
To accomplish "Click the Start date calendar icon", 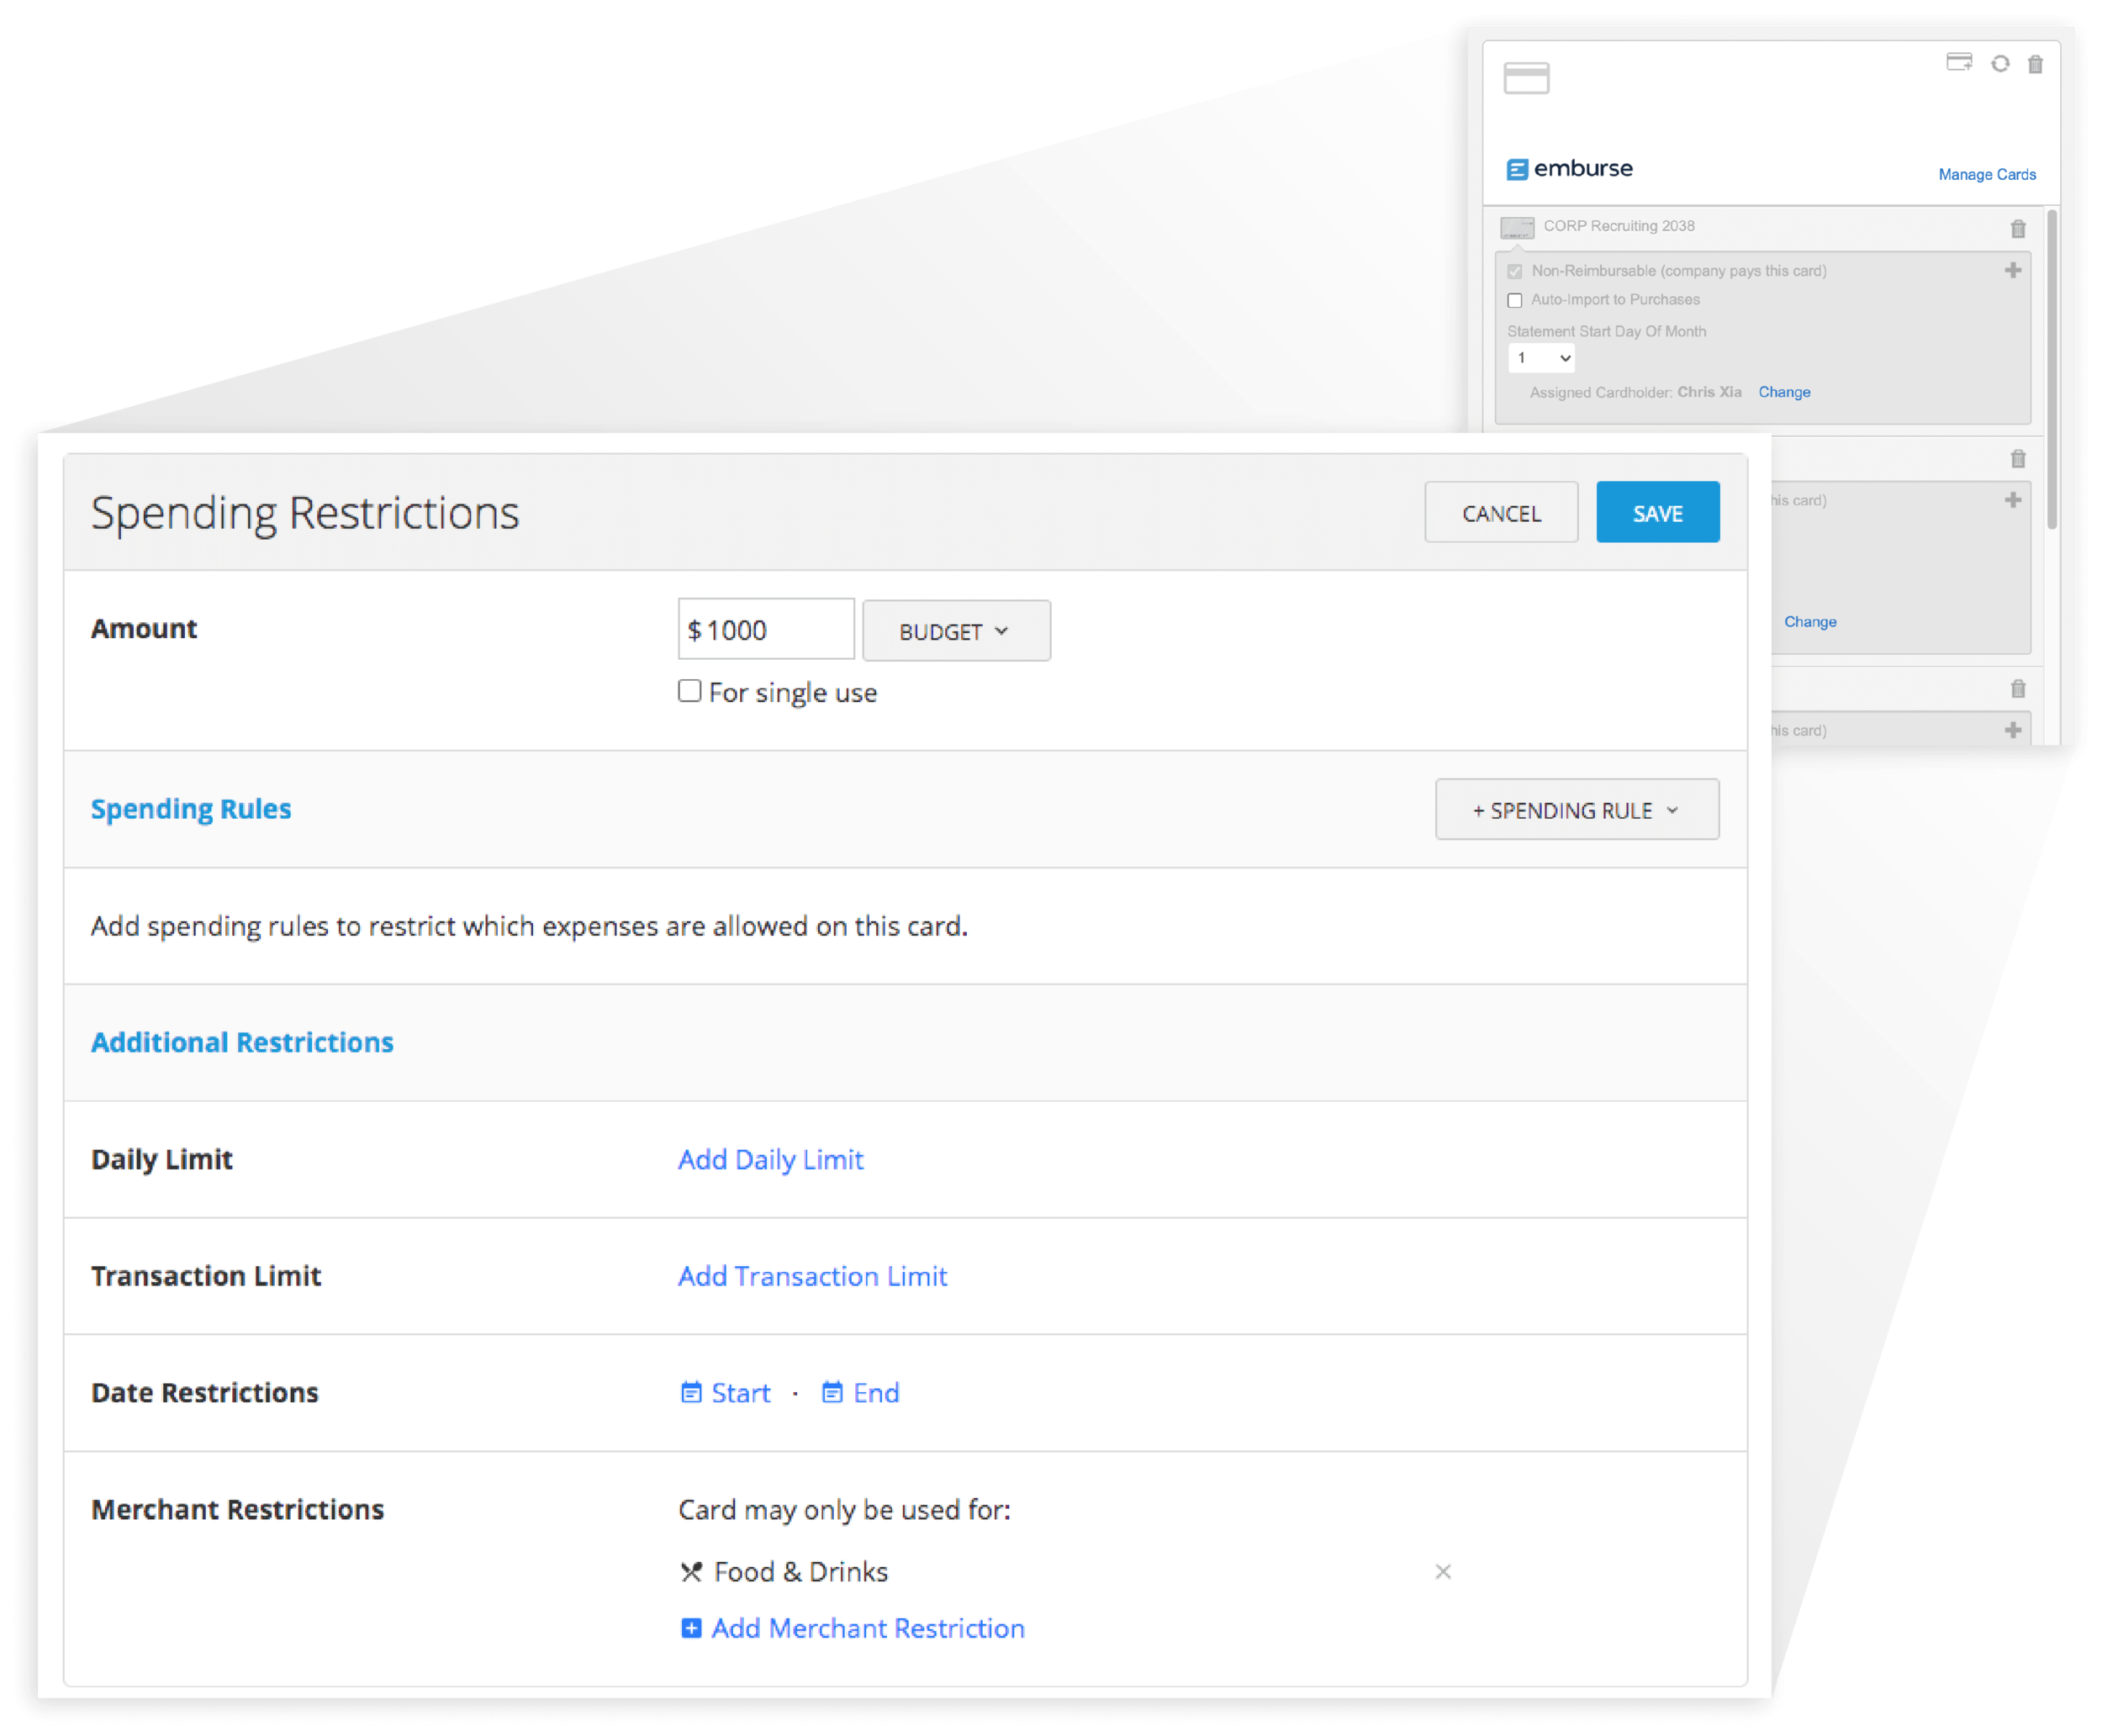I will pyautogui.click(x=690, y=1392).
